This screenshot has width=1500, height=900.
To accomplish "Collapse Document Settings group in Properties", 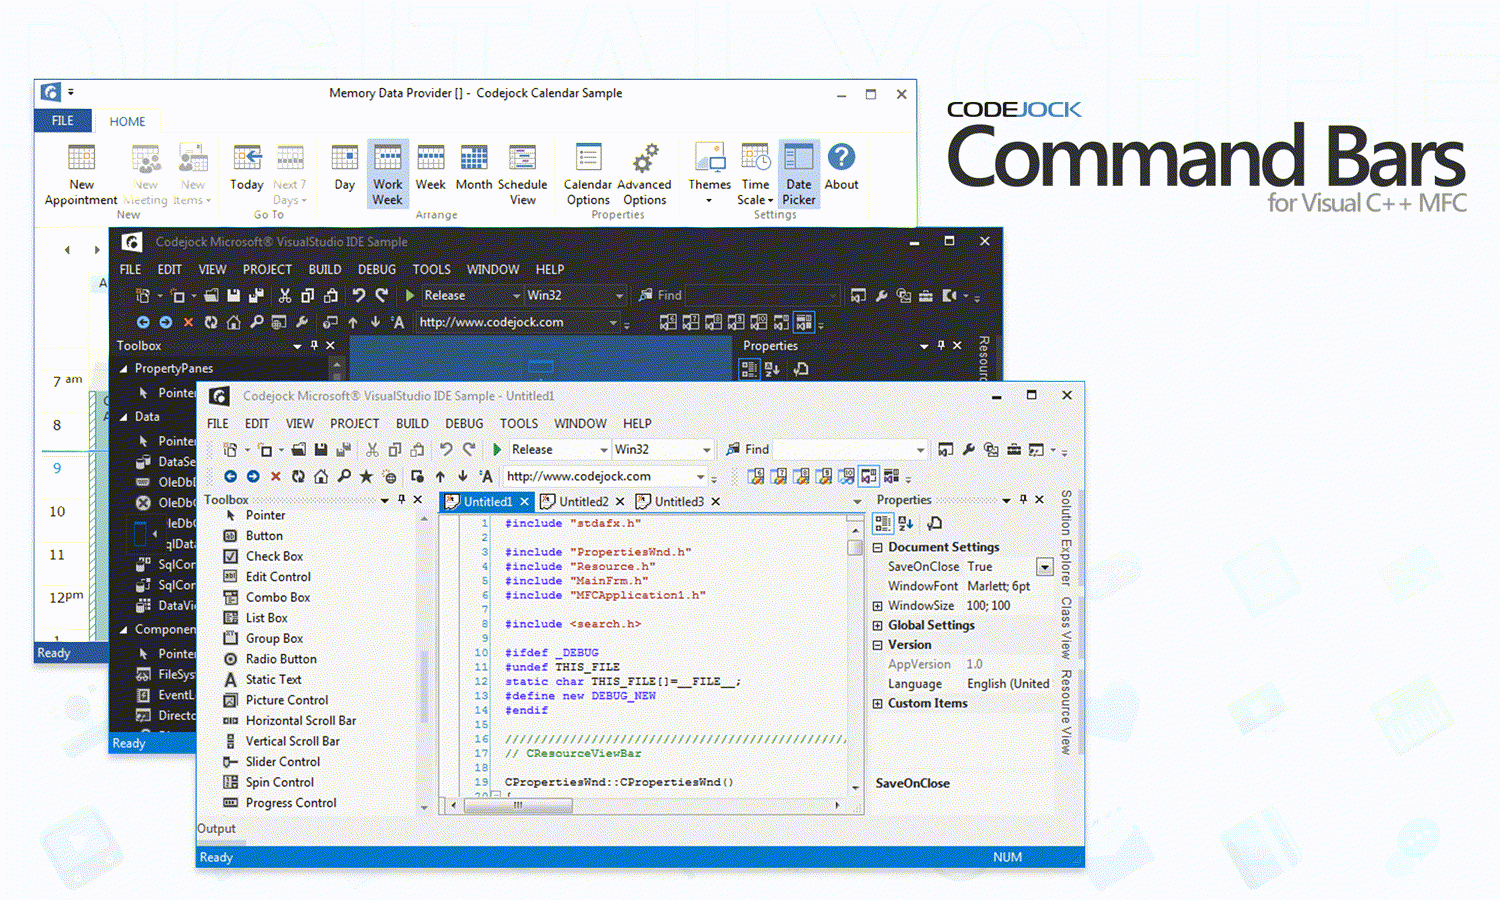I will (878, 548).
